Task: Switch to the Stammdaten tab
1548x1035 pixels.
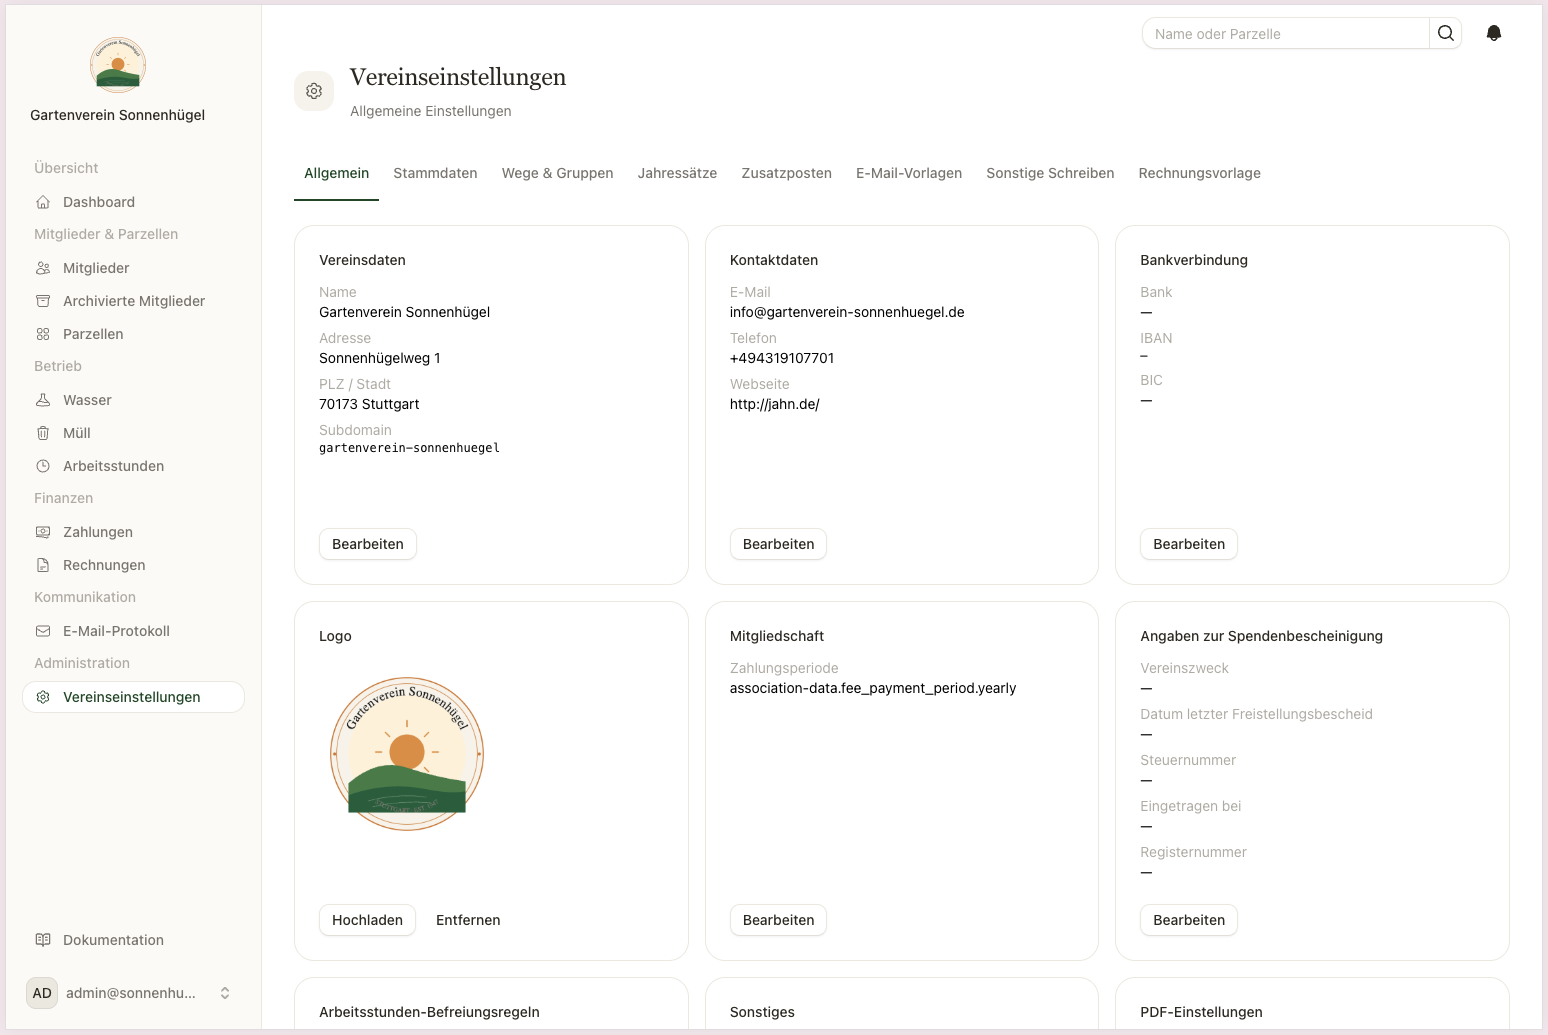Action: click(x=435, y=173)
